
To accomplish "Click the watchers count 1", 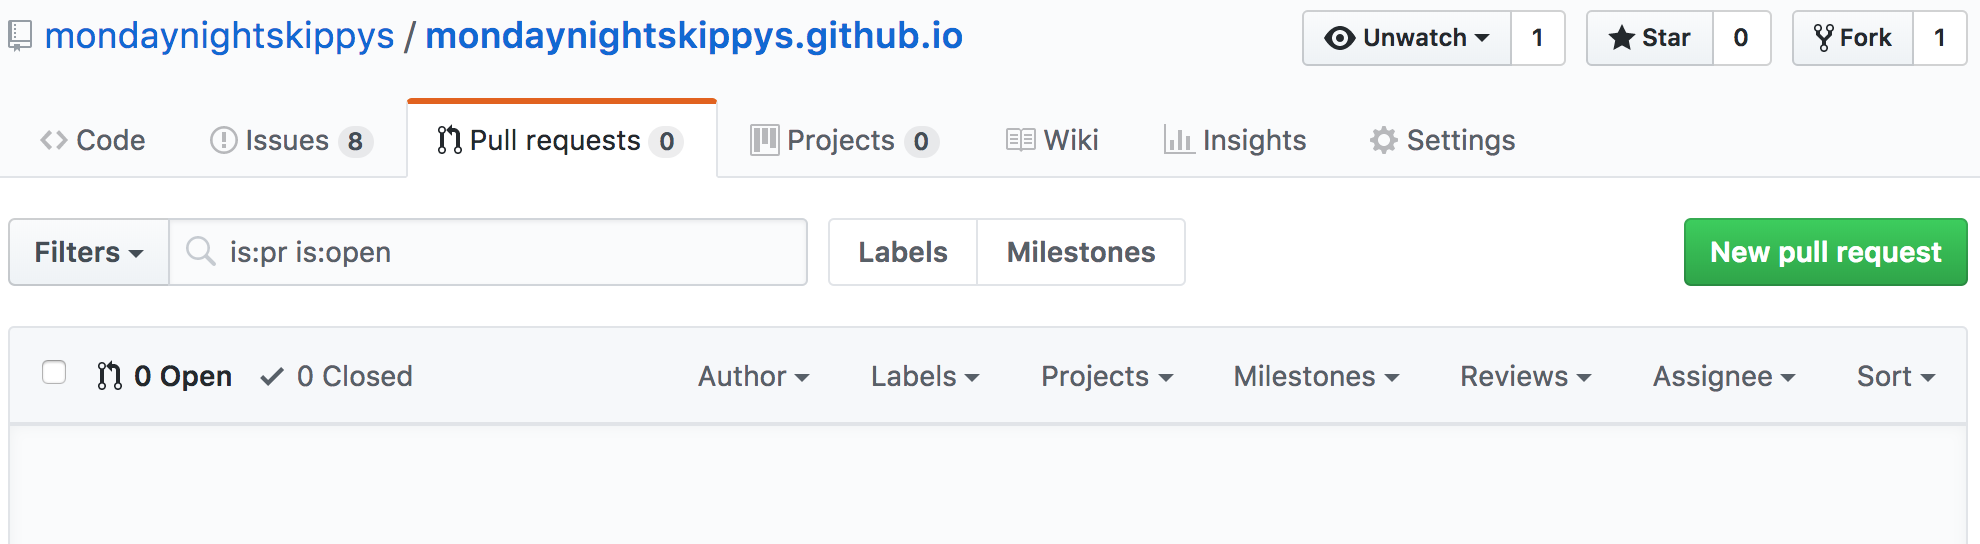I will (x=1538, y=38).
